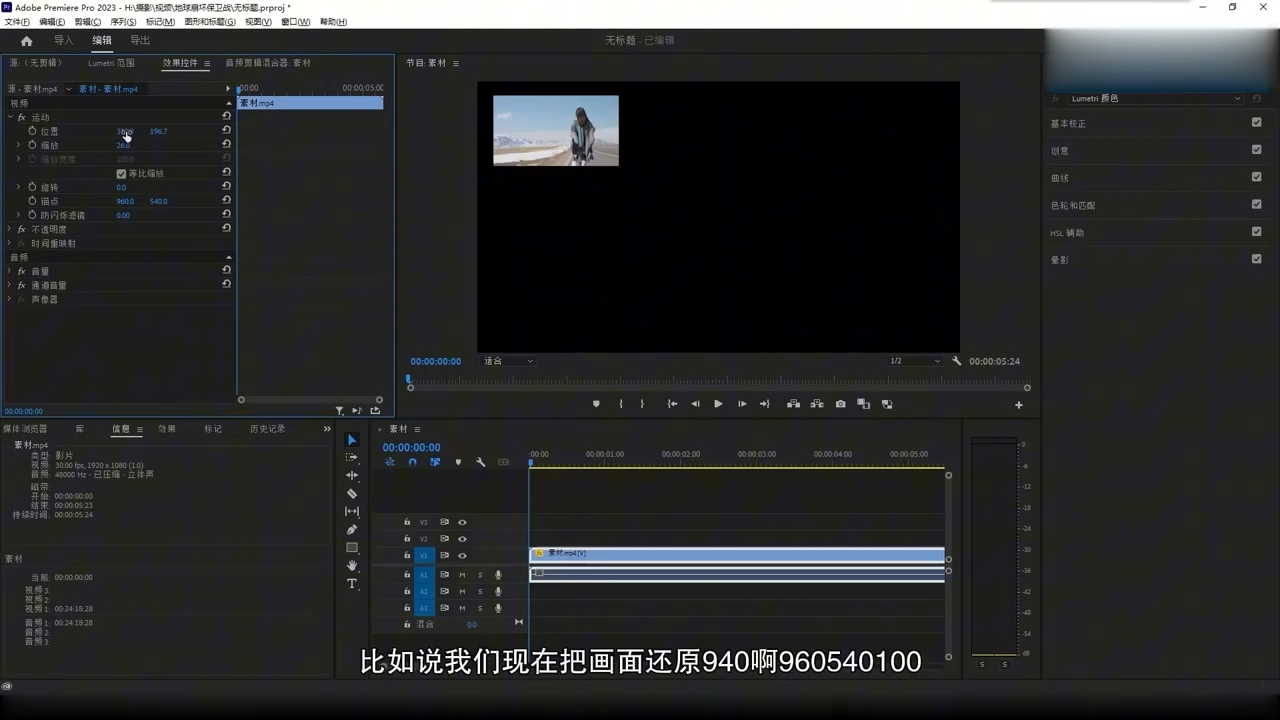The width and height of the screenshot is (1280, 720).
Task: Open the 1/2 playback resolution dropdown
Action: [x=913, y=361]
